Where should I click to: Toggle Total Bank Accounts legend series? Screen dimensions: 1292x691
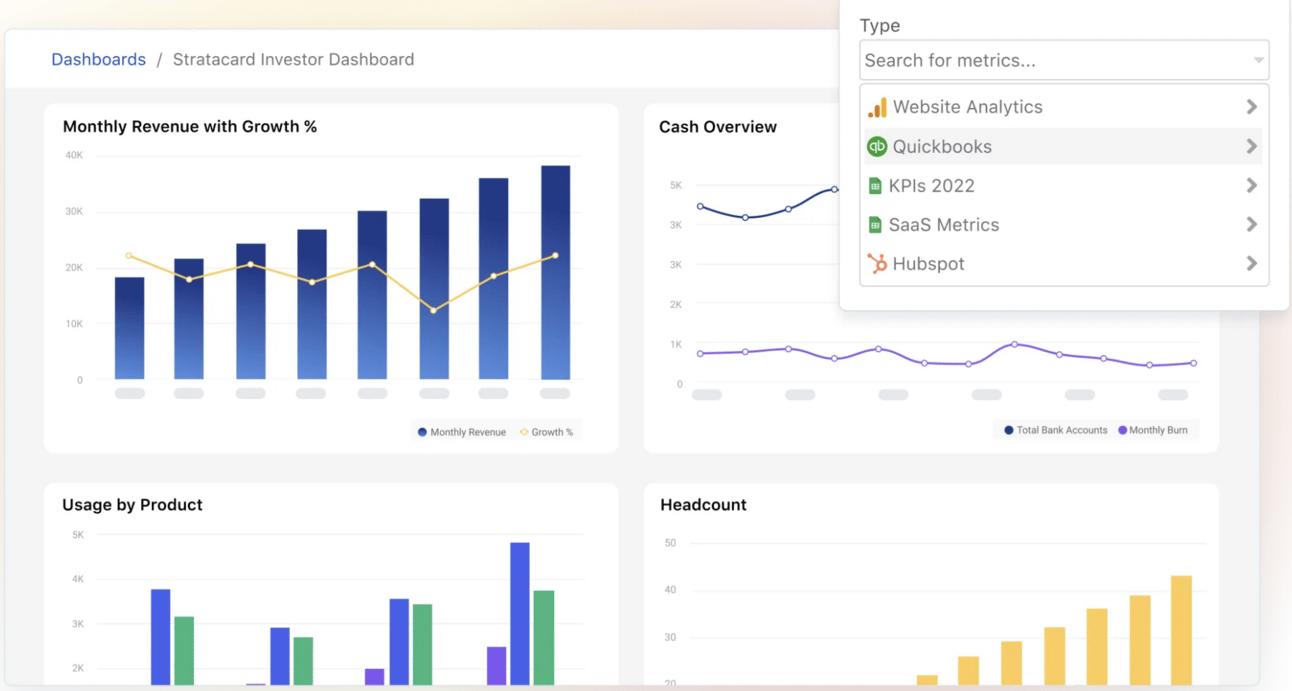click(x=1056, y=430)
